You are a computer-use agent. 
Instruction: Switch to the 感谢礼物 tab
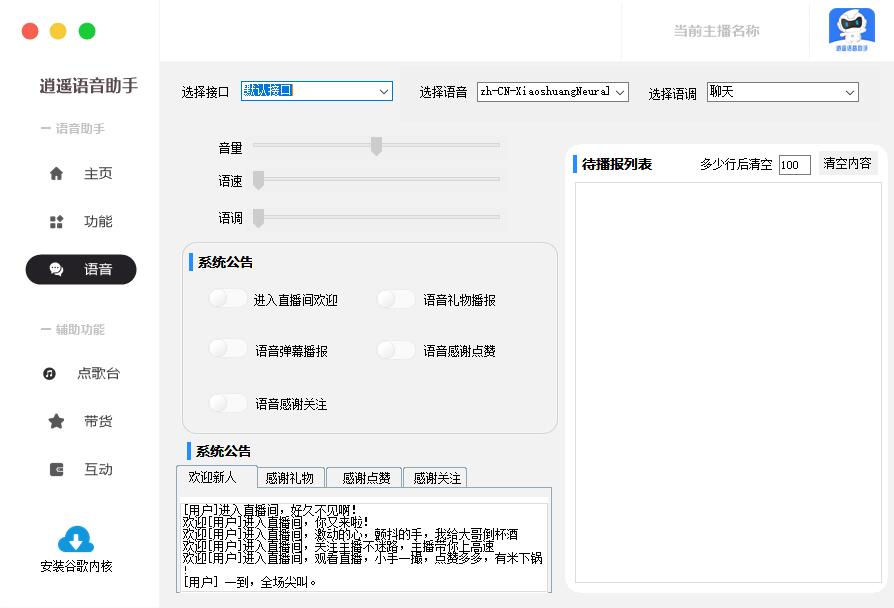tap(289, 478)
